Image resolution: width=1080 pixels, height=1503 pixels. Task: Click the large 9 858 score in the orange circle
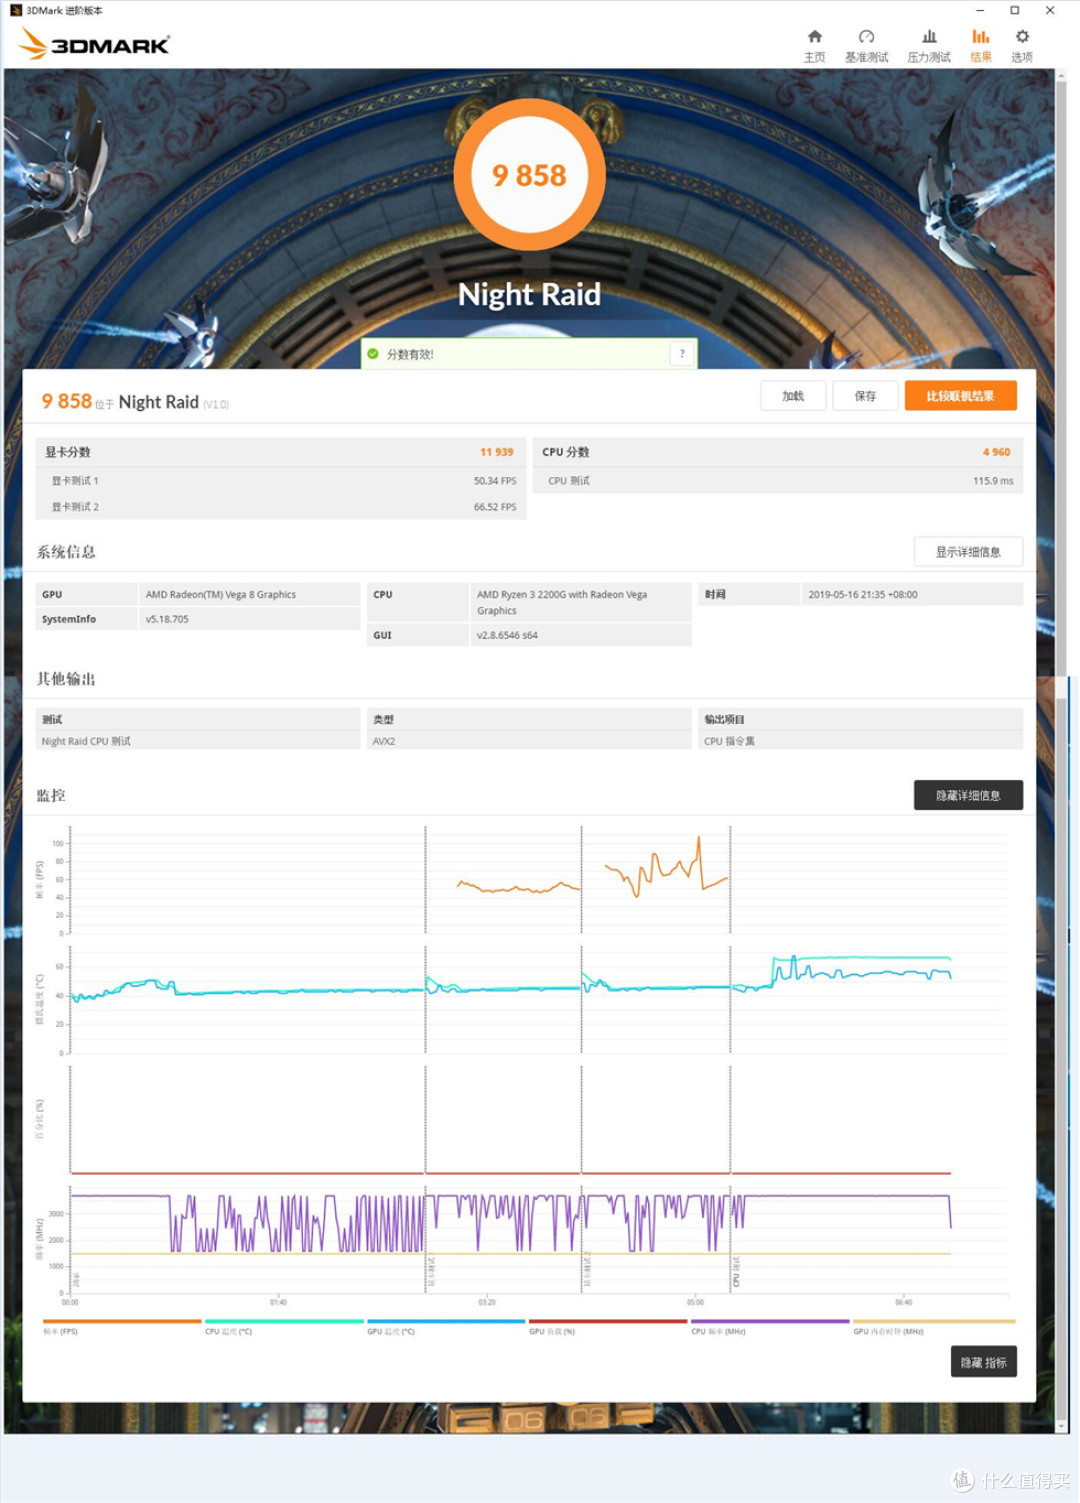pyautogui.click(x=529, y=175)
